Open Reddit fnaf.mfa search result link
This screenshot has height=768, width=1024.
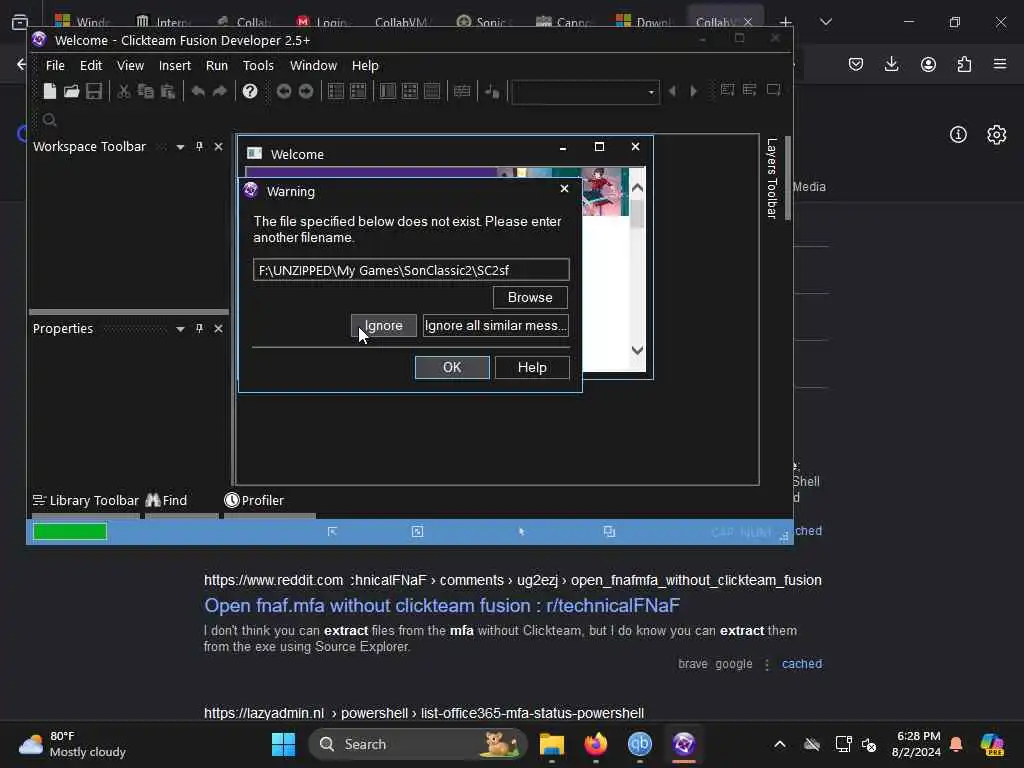point(442,605)
